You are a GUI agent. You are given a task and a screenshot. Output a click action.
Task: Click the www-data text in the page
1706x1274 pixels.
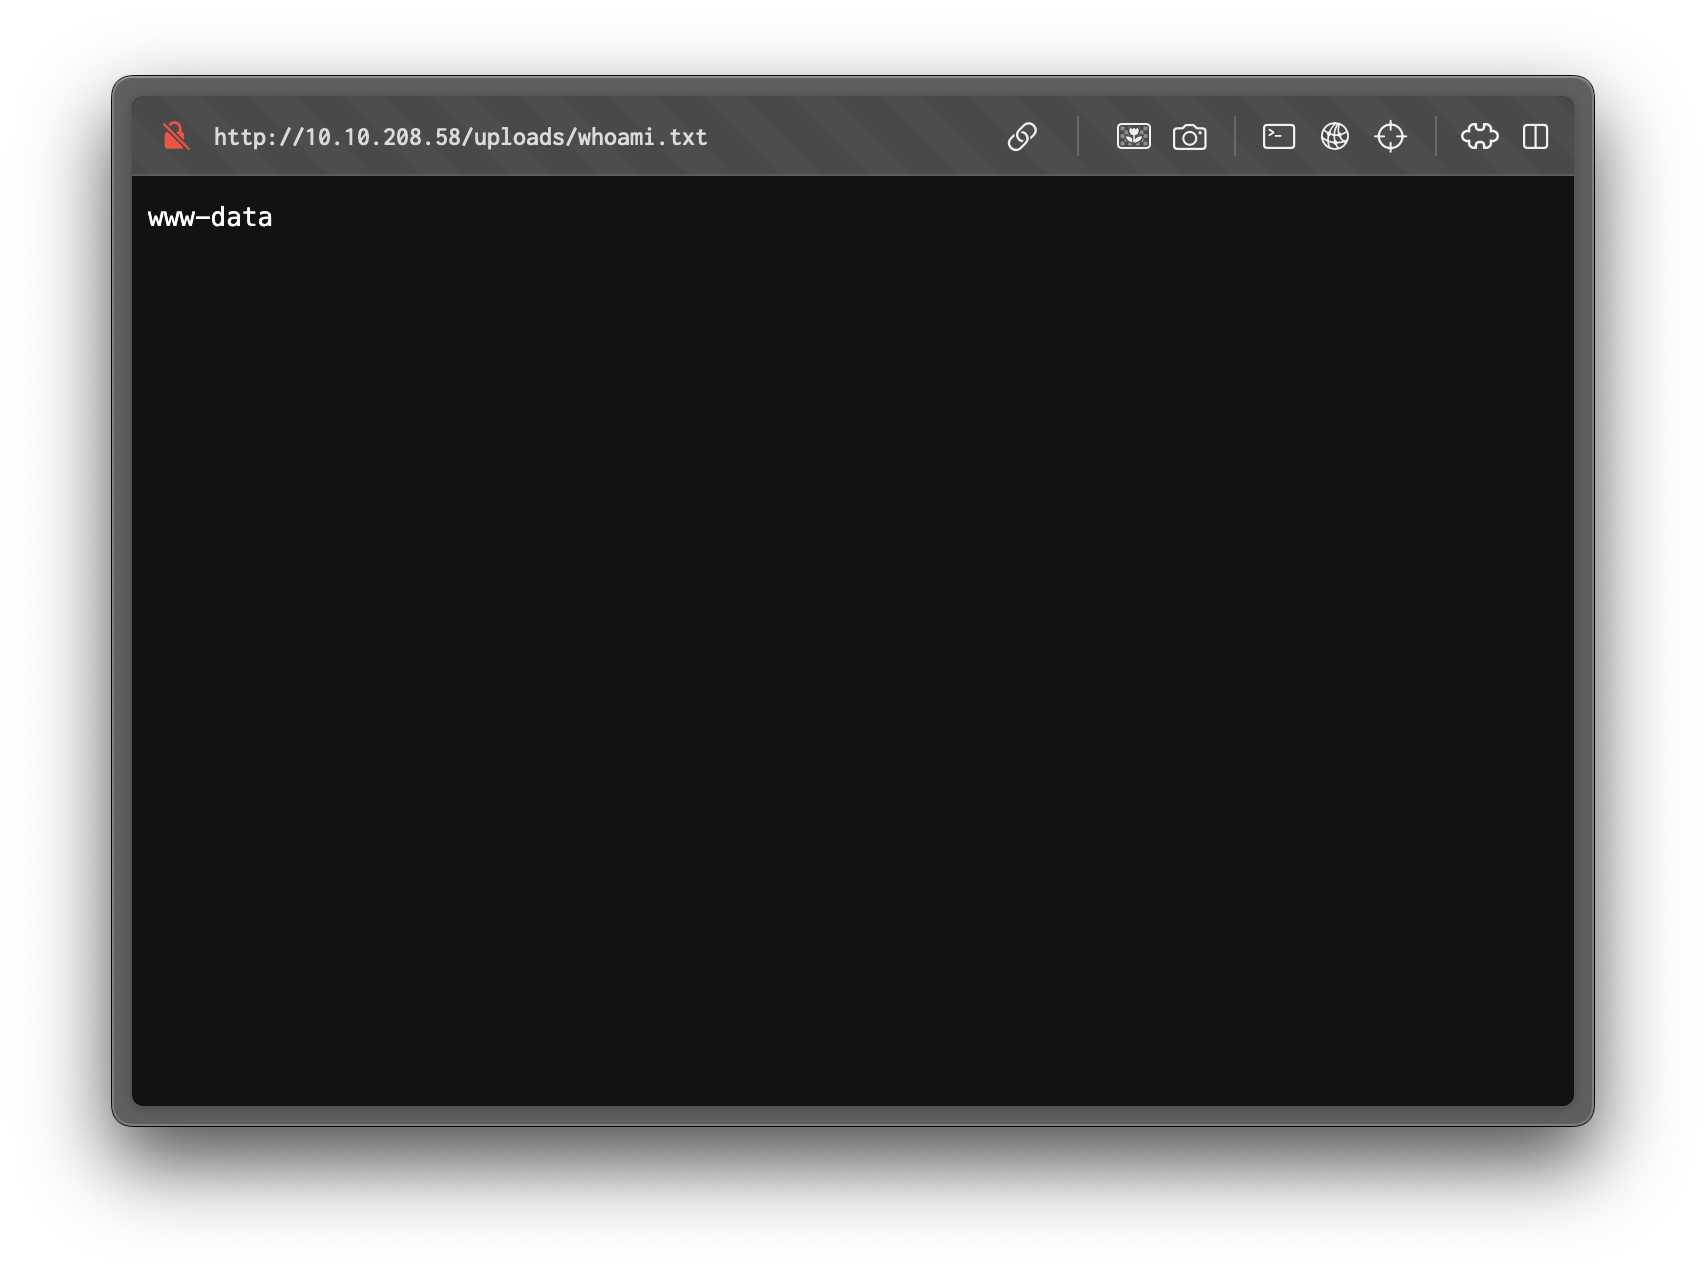(210, 217)
